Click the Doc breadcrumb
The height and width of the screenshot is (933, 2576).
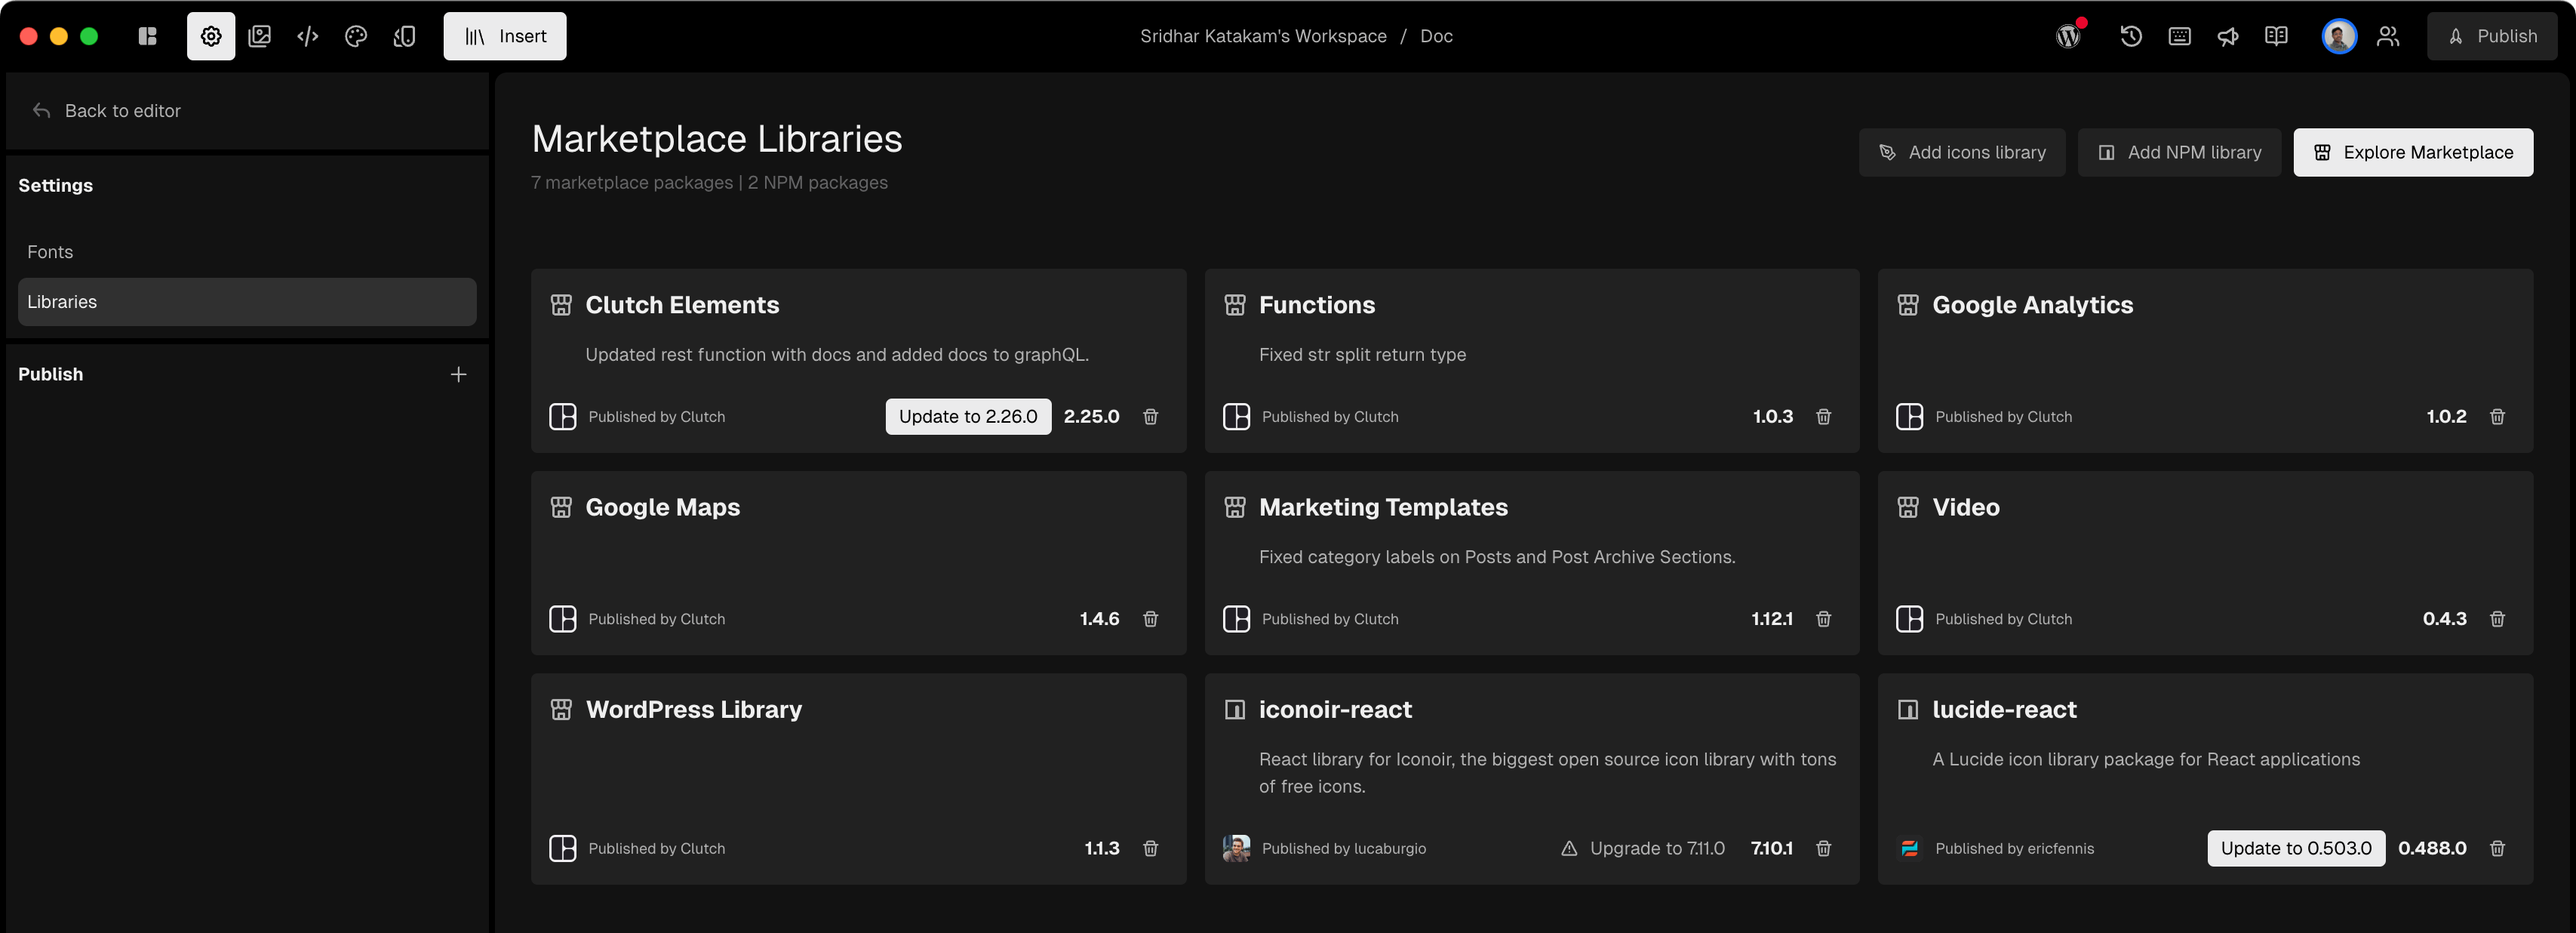click(1436, 36)
